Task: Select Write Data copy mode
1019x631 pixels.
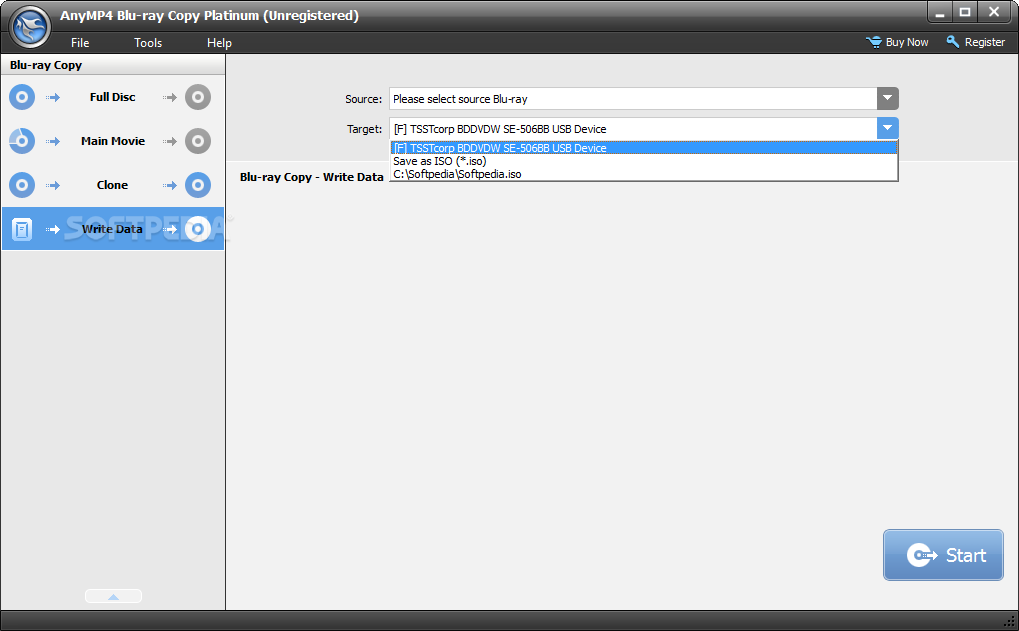Action: pos(113,229)
